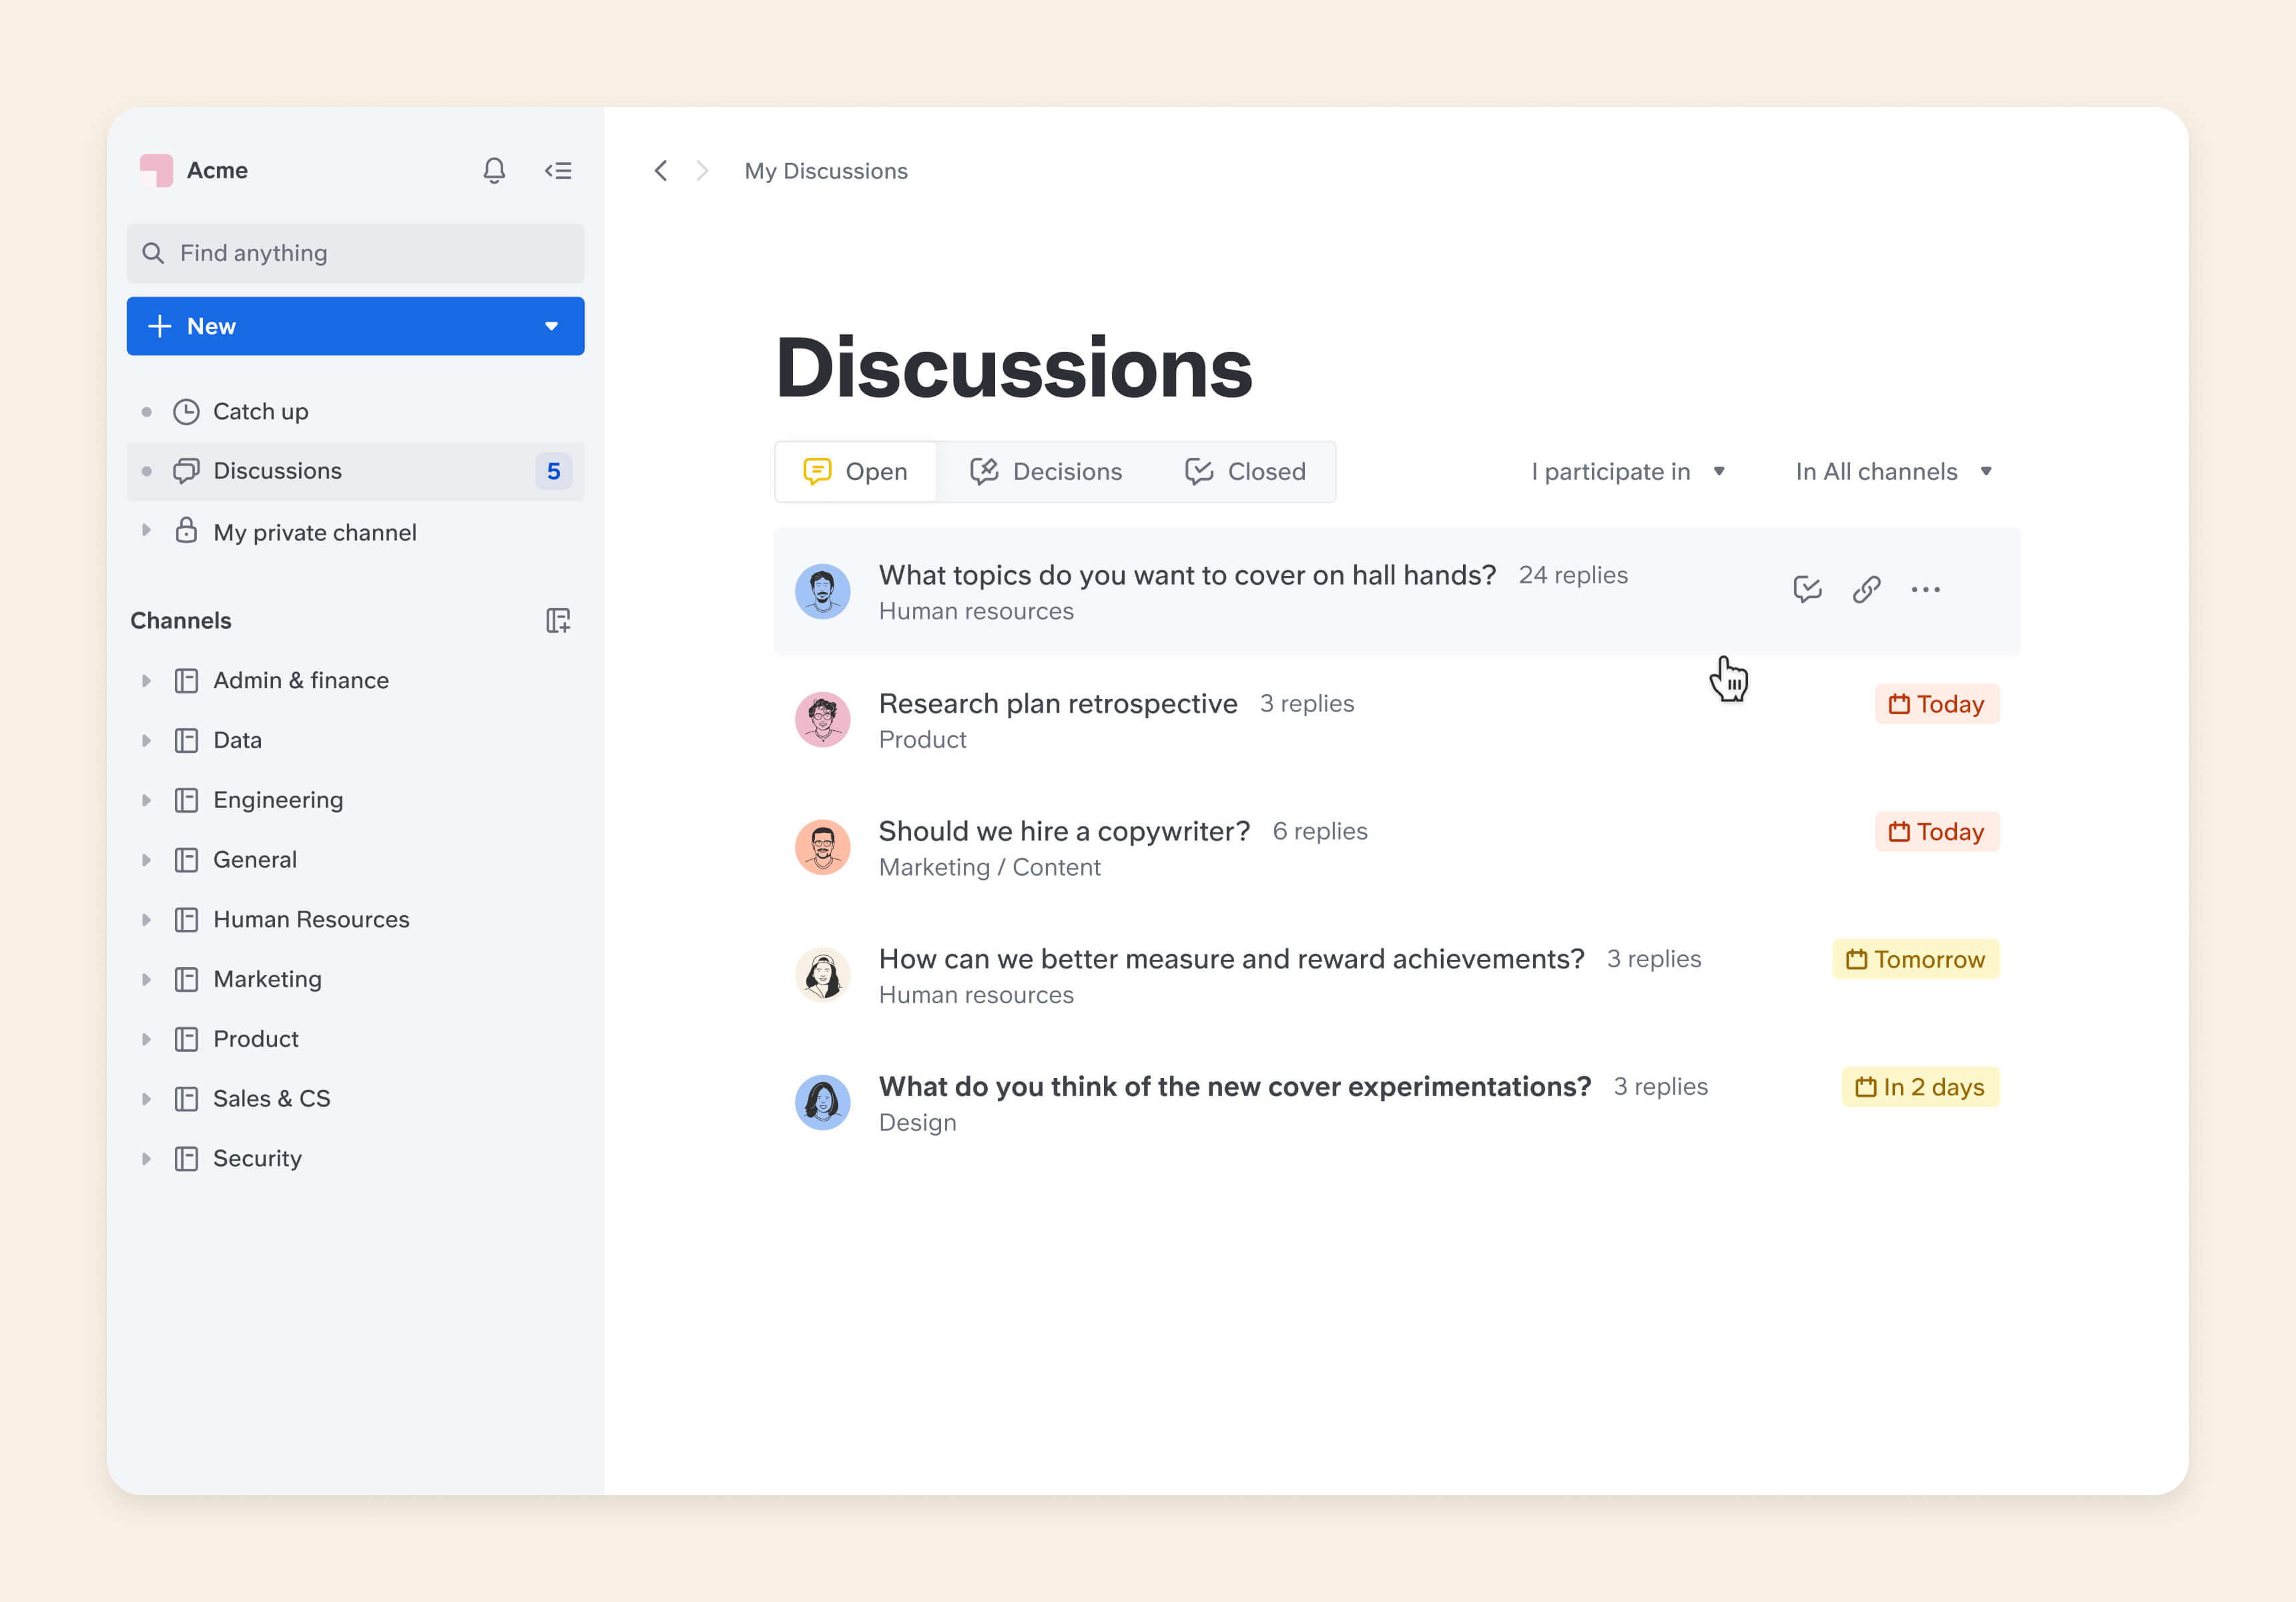Screen dimensions: 2296x1602
Task: Switch to the Decisions tab
Action: point(1046,472)
